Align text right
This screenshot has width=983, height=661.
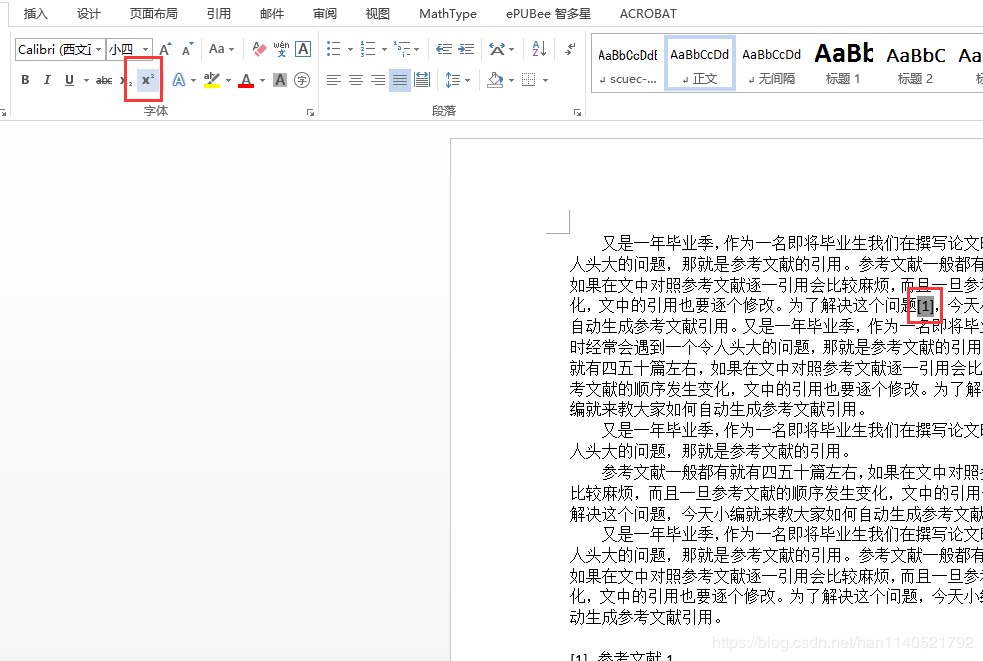tap(377, 80)
